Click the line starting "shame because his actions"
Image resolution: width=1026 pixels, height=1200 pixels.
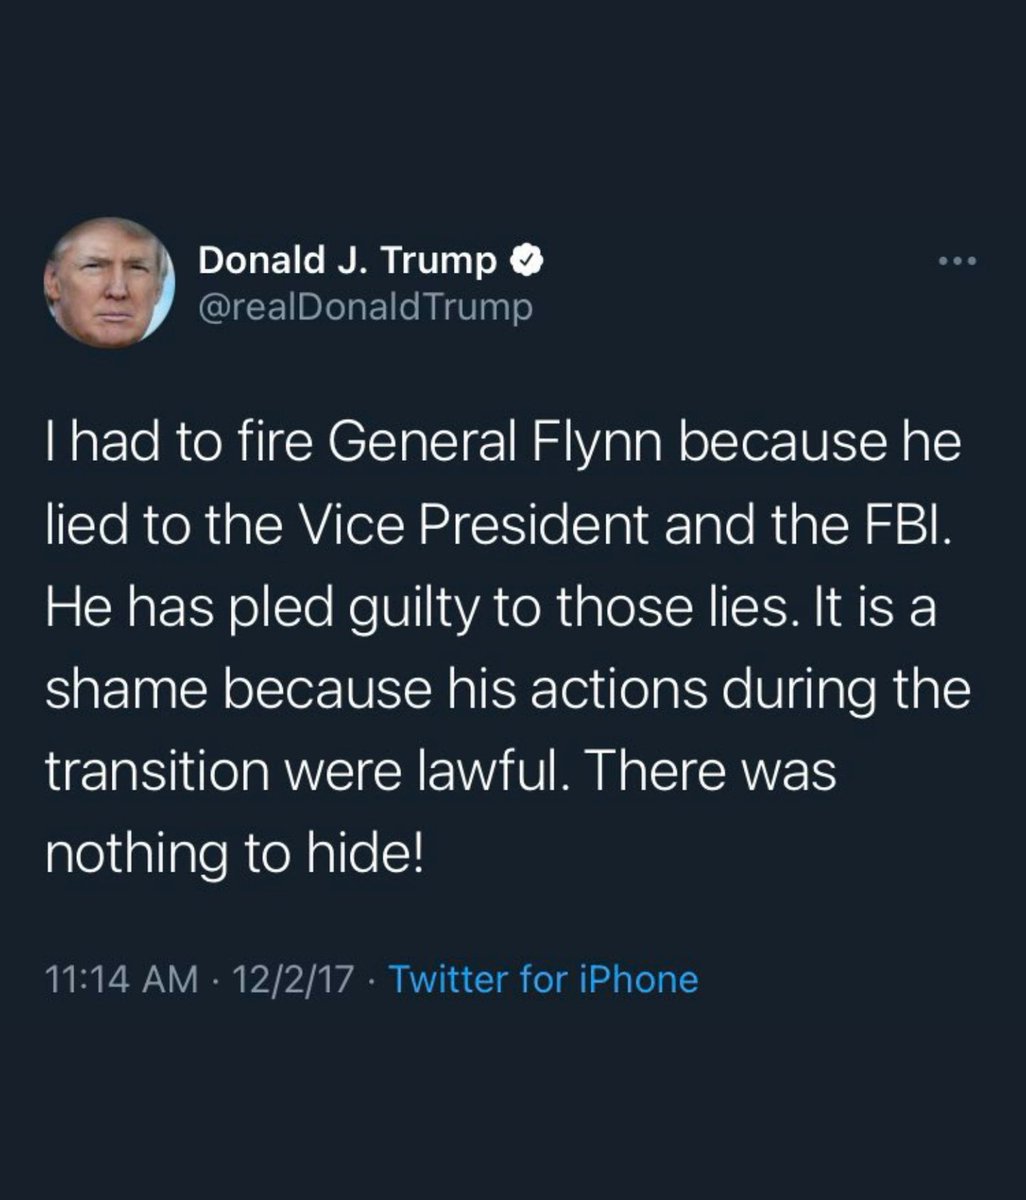click(x=508, y=691)
